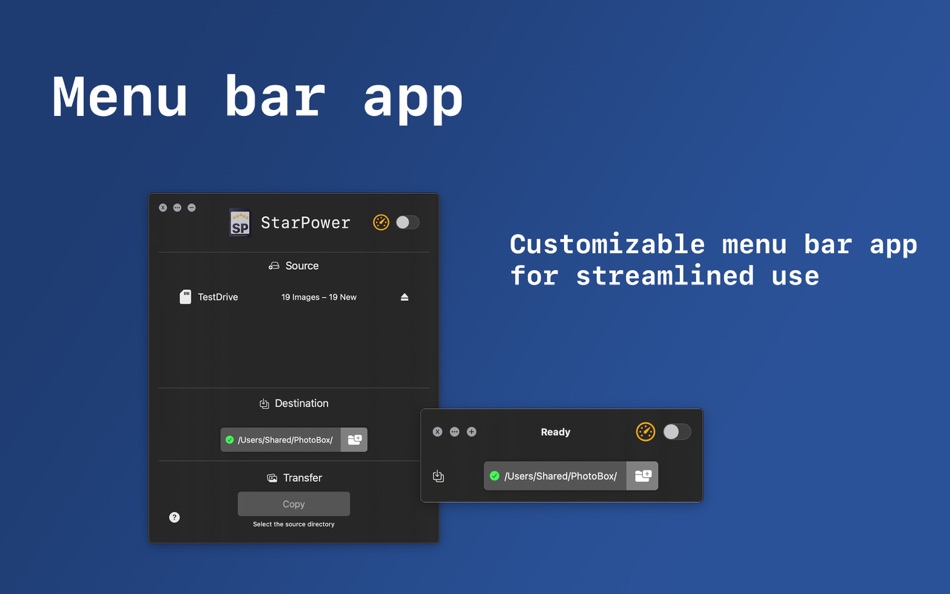Click green checkmark in compact window destination field
This screenshot has width=950, height=594.
[494, 476]
